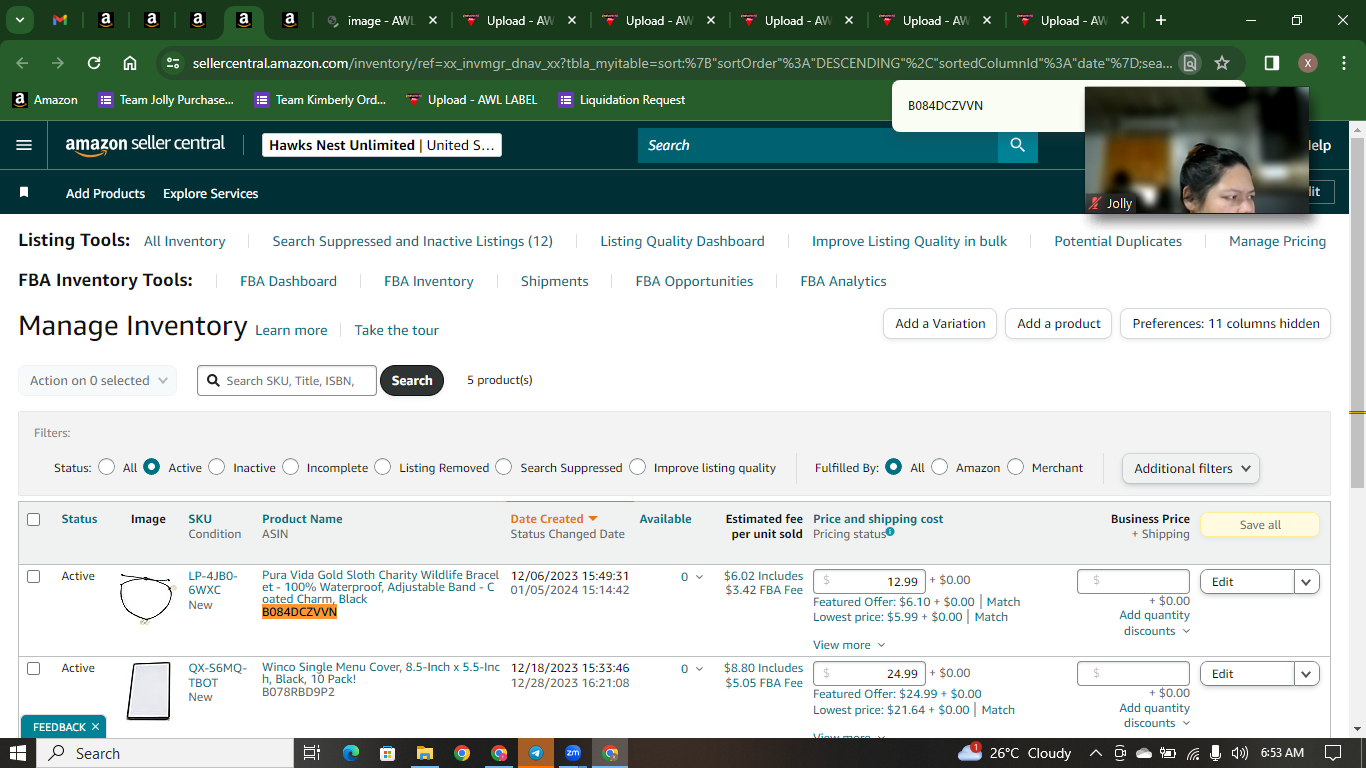Open Edit dropdown arrow for Pura Vida row
The height and width of the screenshot is (768, 1366).
[1307, 582]
